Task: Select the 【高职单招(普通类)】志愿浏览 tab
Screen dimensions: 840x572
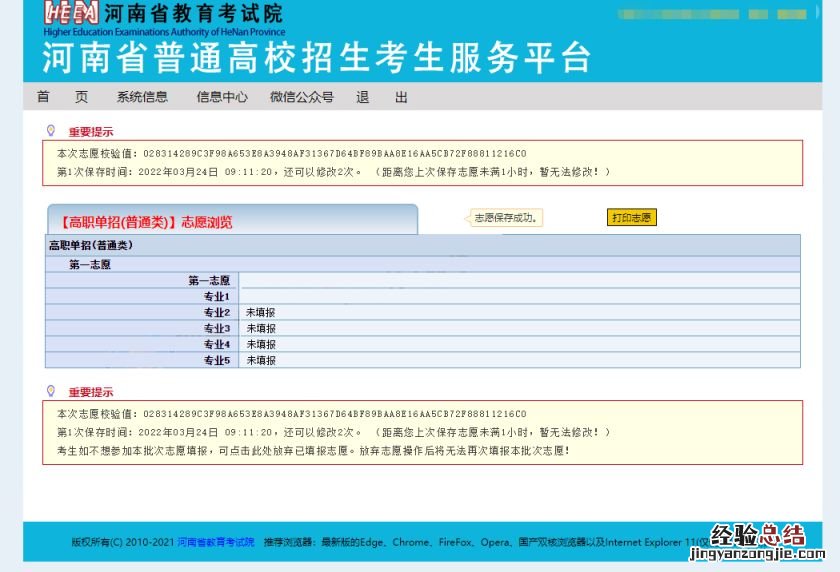Action: 146,222
